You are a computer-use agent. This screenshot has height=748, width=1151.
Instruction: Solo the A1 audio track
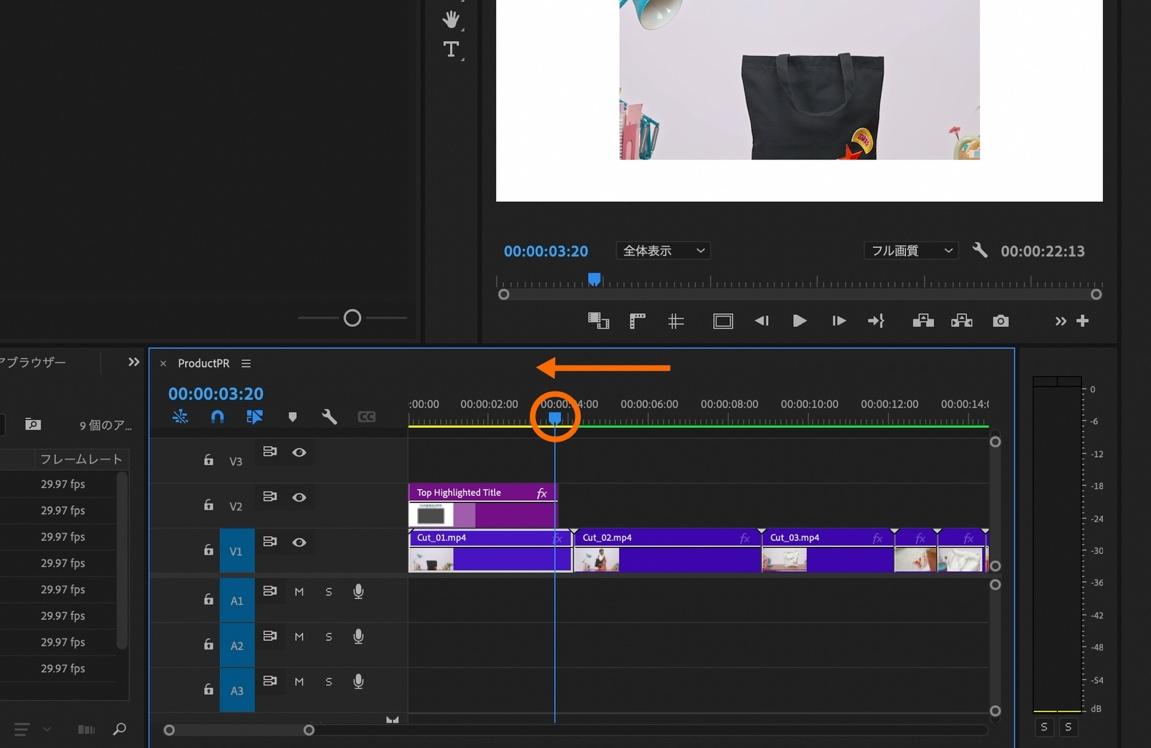328,592
